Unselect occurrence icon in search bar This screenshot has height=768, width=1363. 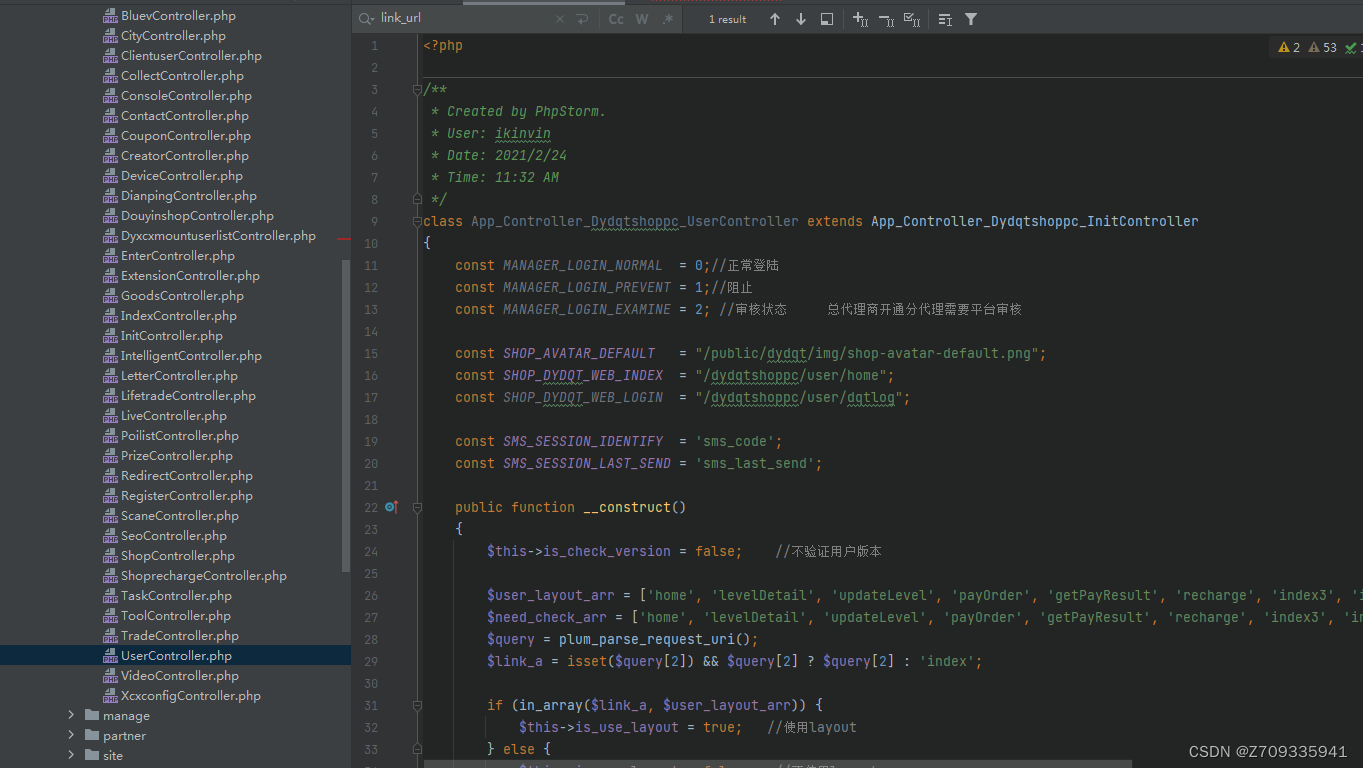[886, 19]
